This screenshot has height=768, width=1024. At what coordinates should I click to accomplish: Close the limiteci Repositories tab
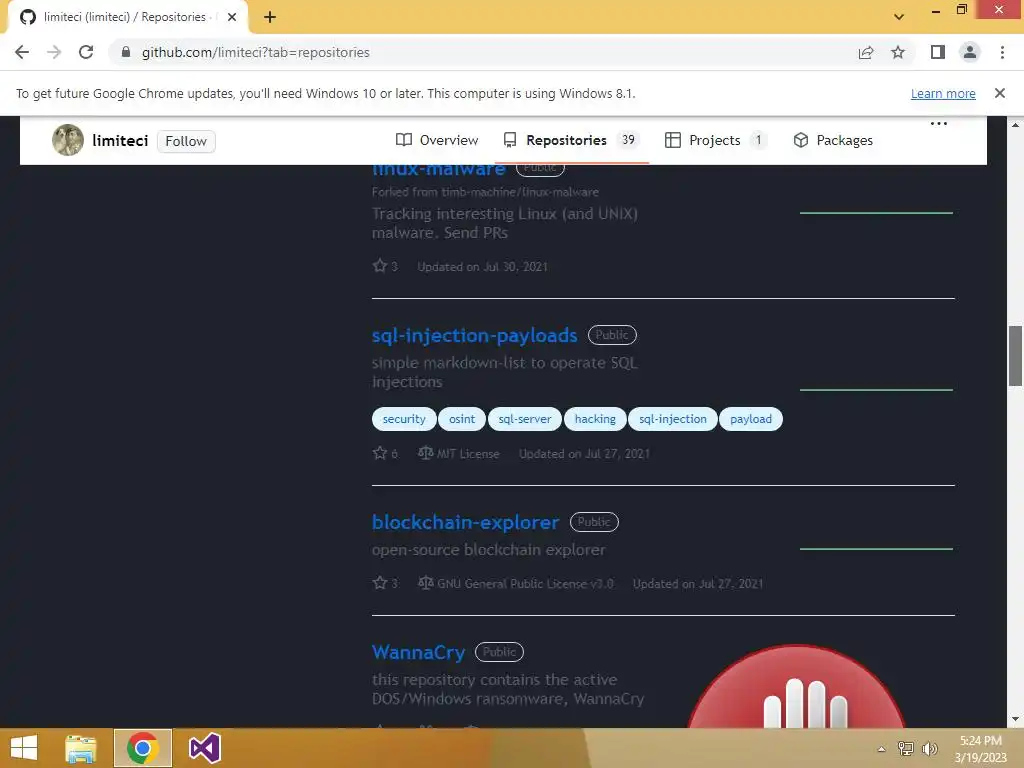tap(232, 17)
